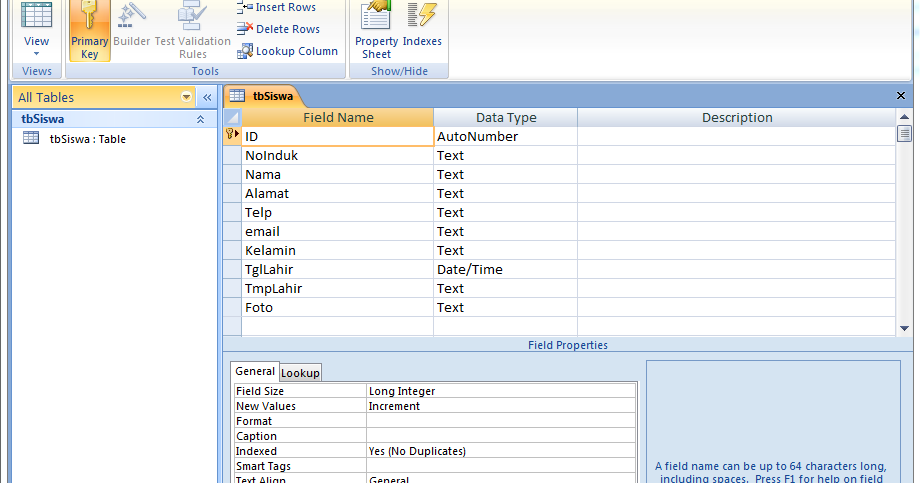Run Test Validation Rules
This screenshot has width=920, height=483.
pyautogui.click(x=192, y=31)
